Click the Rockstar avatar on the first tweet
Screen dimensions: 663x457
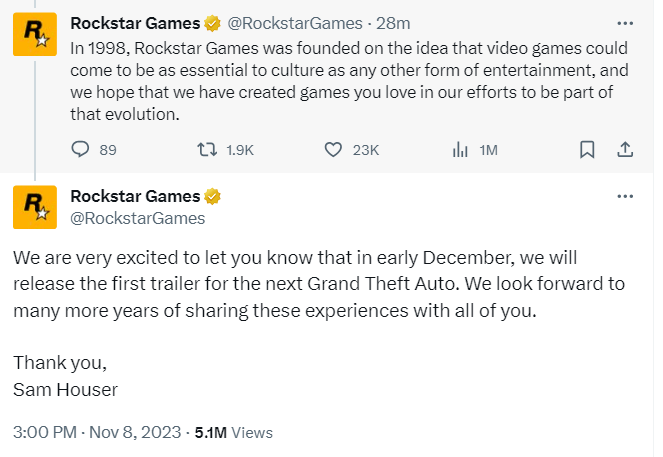pos(35,34)
